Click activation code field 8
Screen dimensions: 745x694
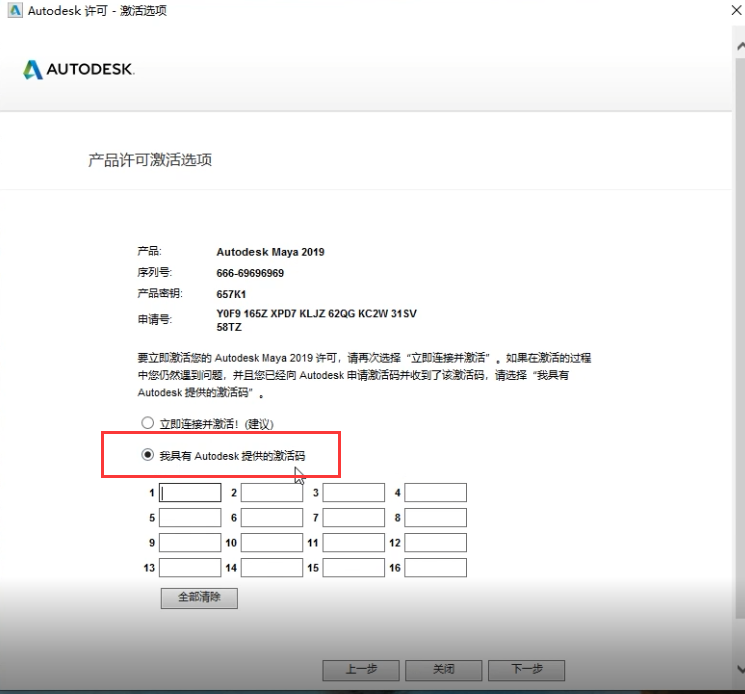(x=436, y=518)
